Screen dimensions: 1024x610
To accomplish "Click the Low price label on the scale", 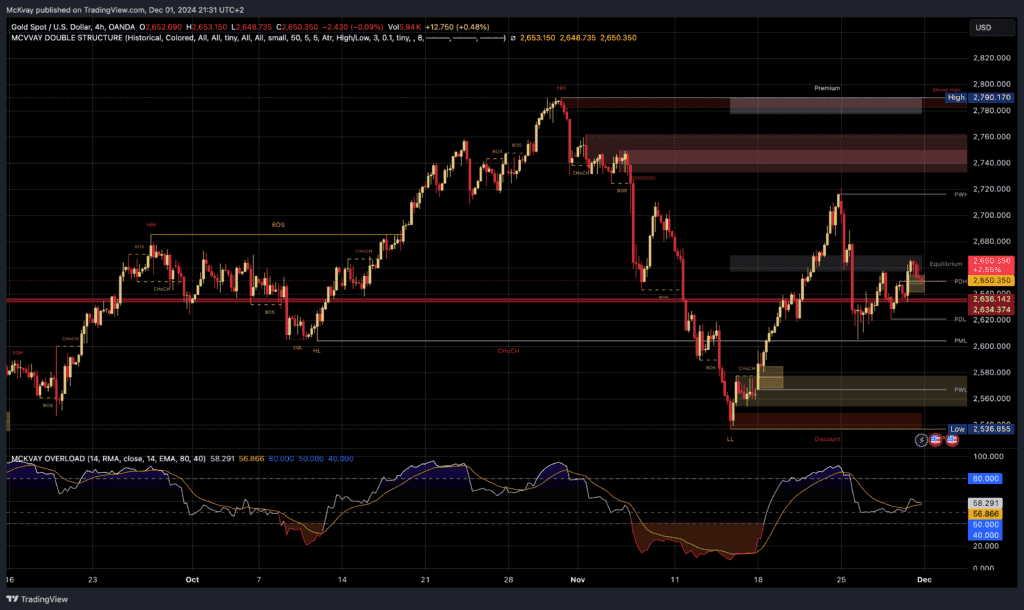I will coord(958,428).
